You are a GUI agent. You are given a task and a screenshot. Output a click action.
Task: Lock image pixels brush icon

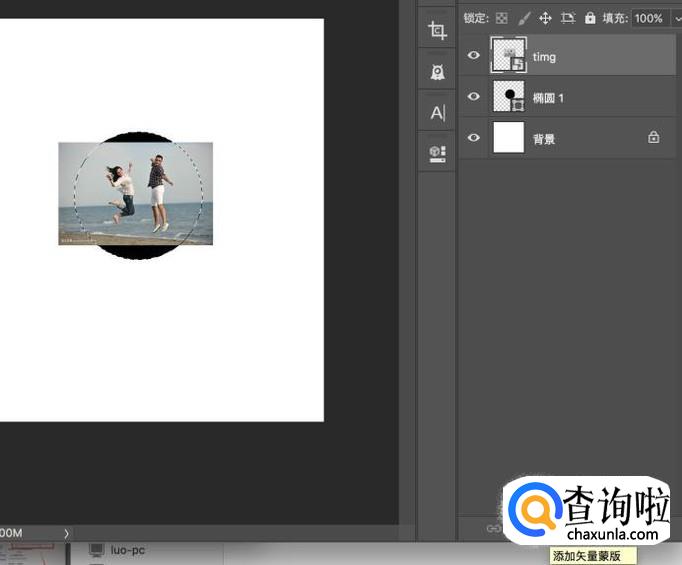pos(524,18)
